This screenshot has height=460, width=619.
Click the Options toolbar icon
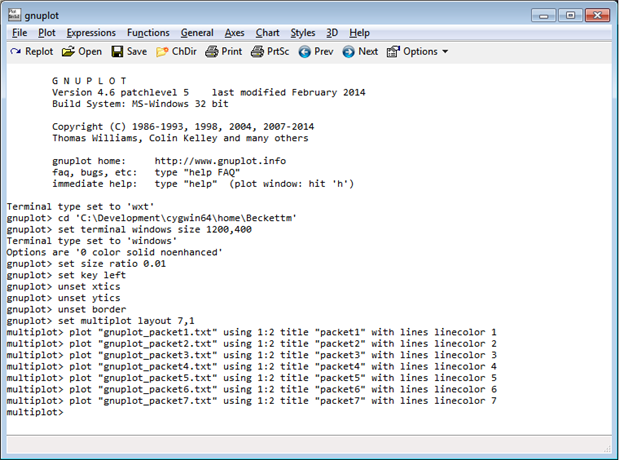(x=393, y=51)
